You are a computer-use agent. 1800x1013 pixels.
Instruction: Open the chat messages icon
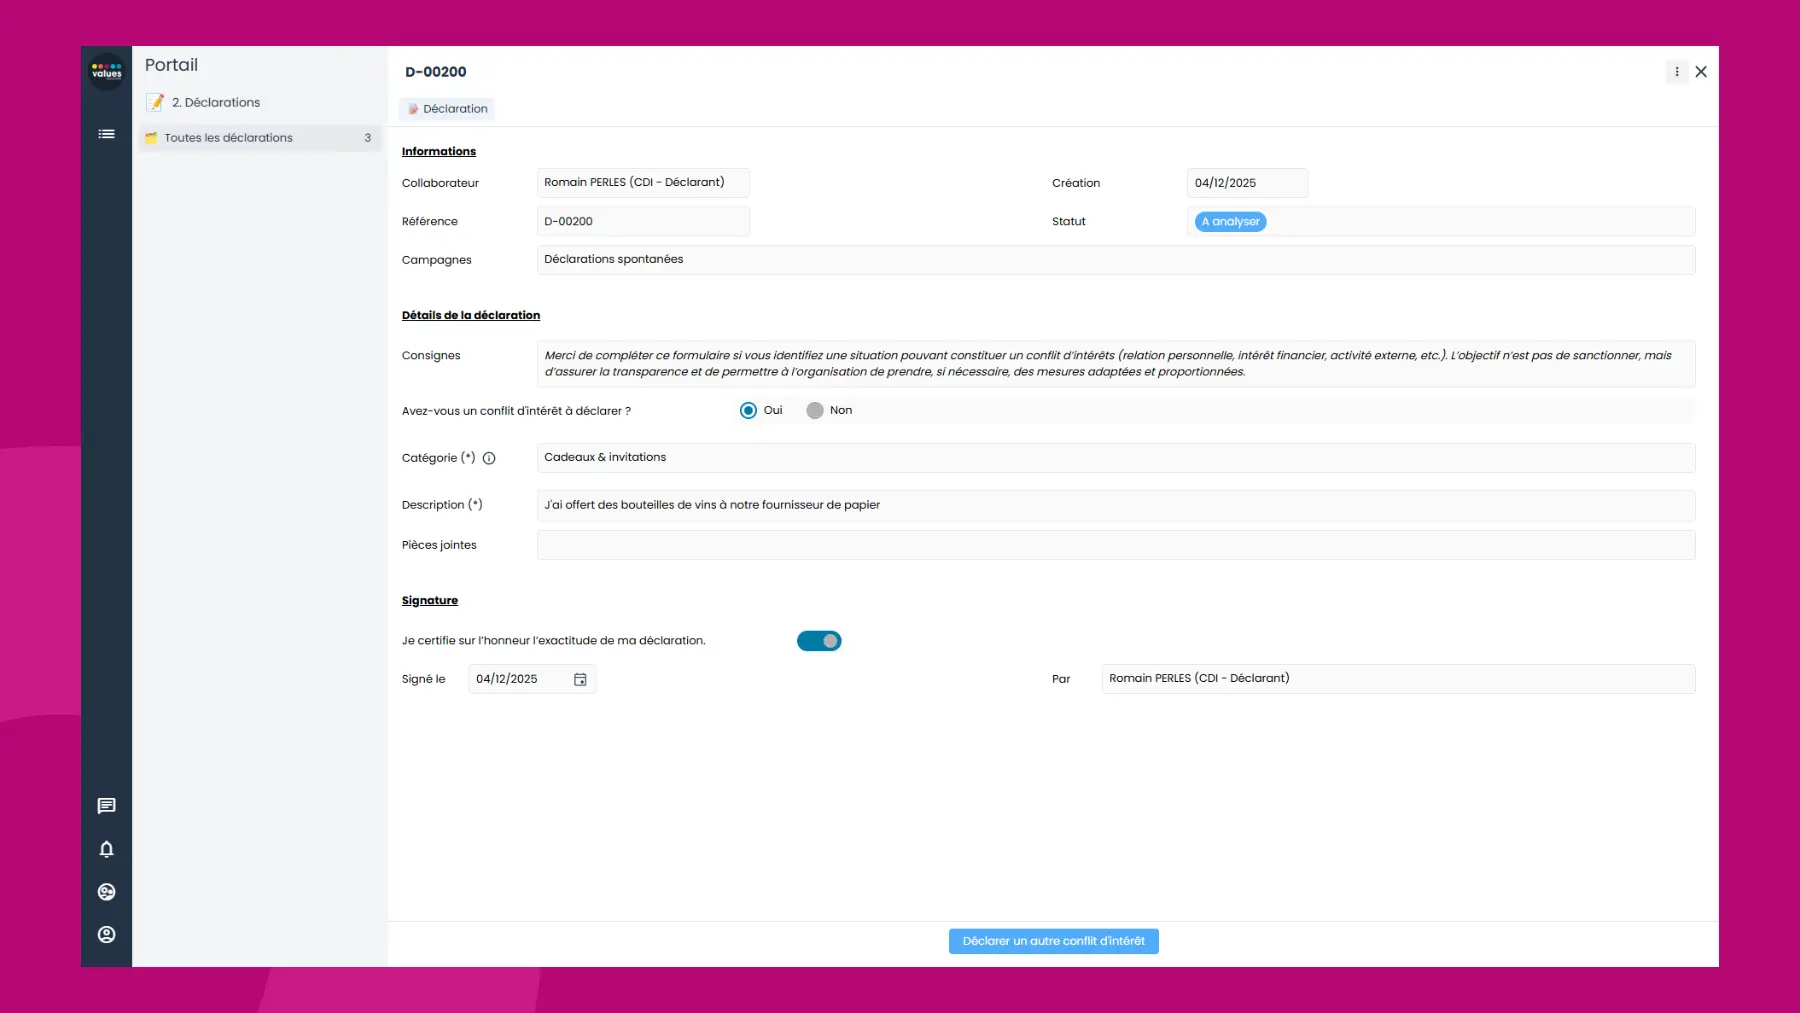click(x=106, y=806)
